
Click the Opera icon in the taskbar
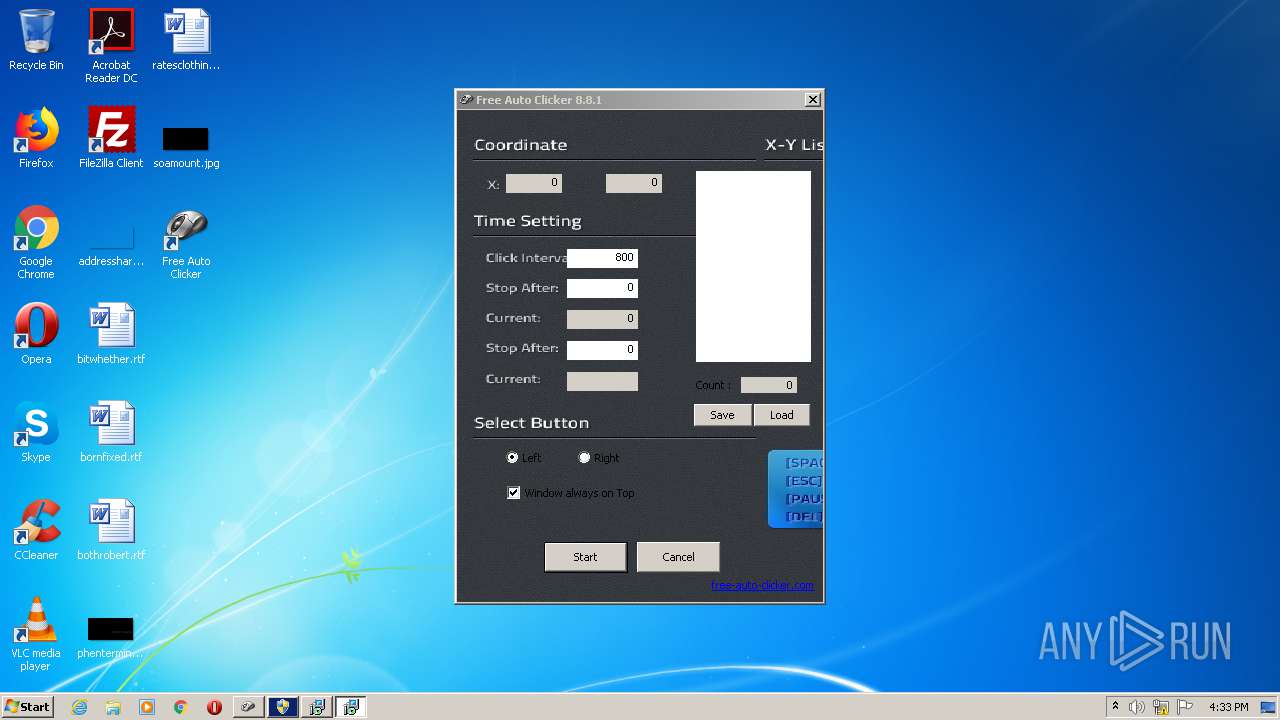click(x=214, y=707)
